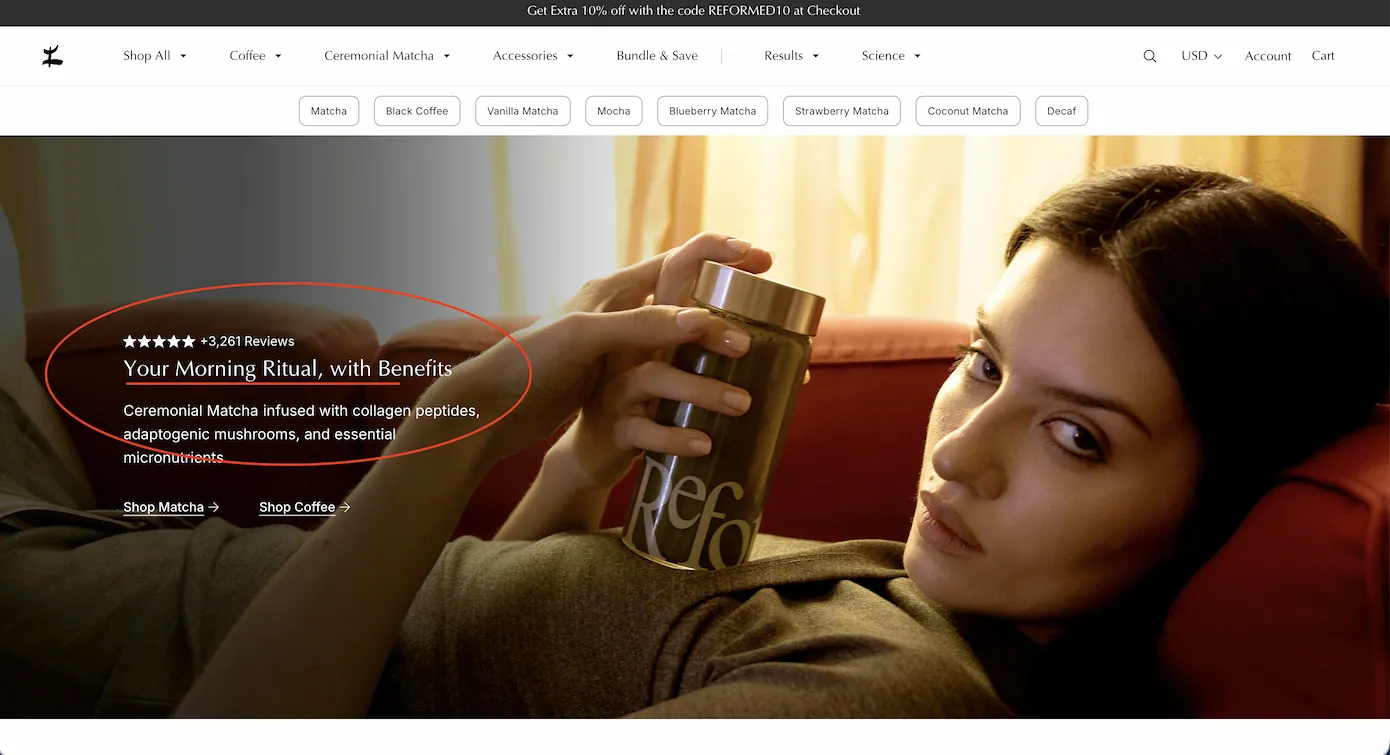Click the REFORMED10 promo announcement bar
Image resolution: width=1390 pixels, height=755 pixels.
coord(695,11)
